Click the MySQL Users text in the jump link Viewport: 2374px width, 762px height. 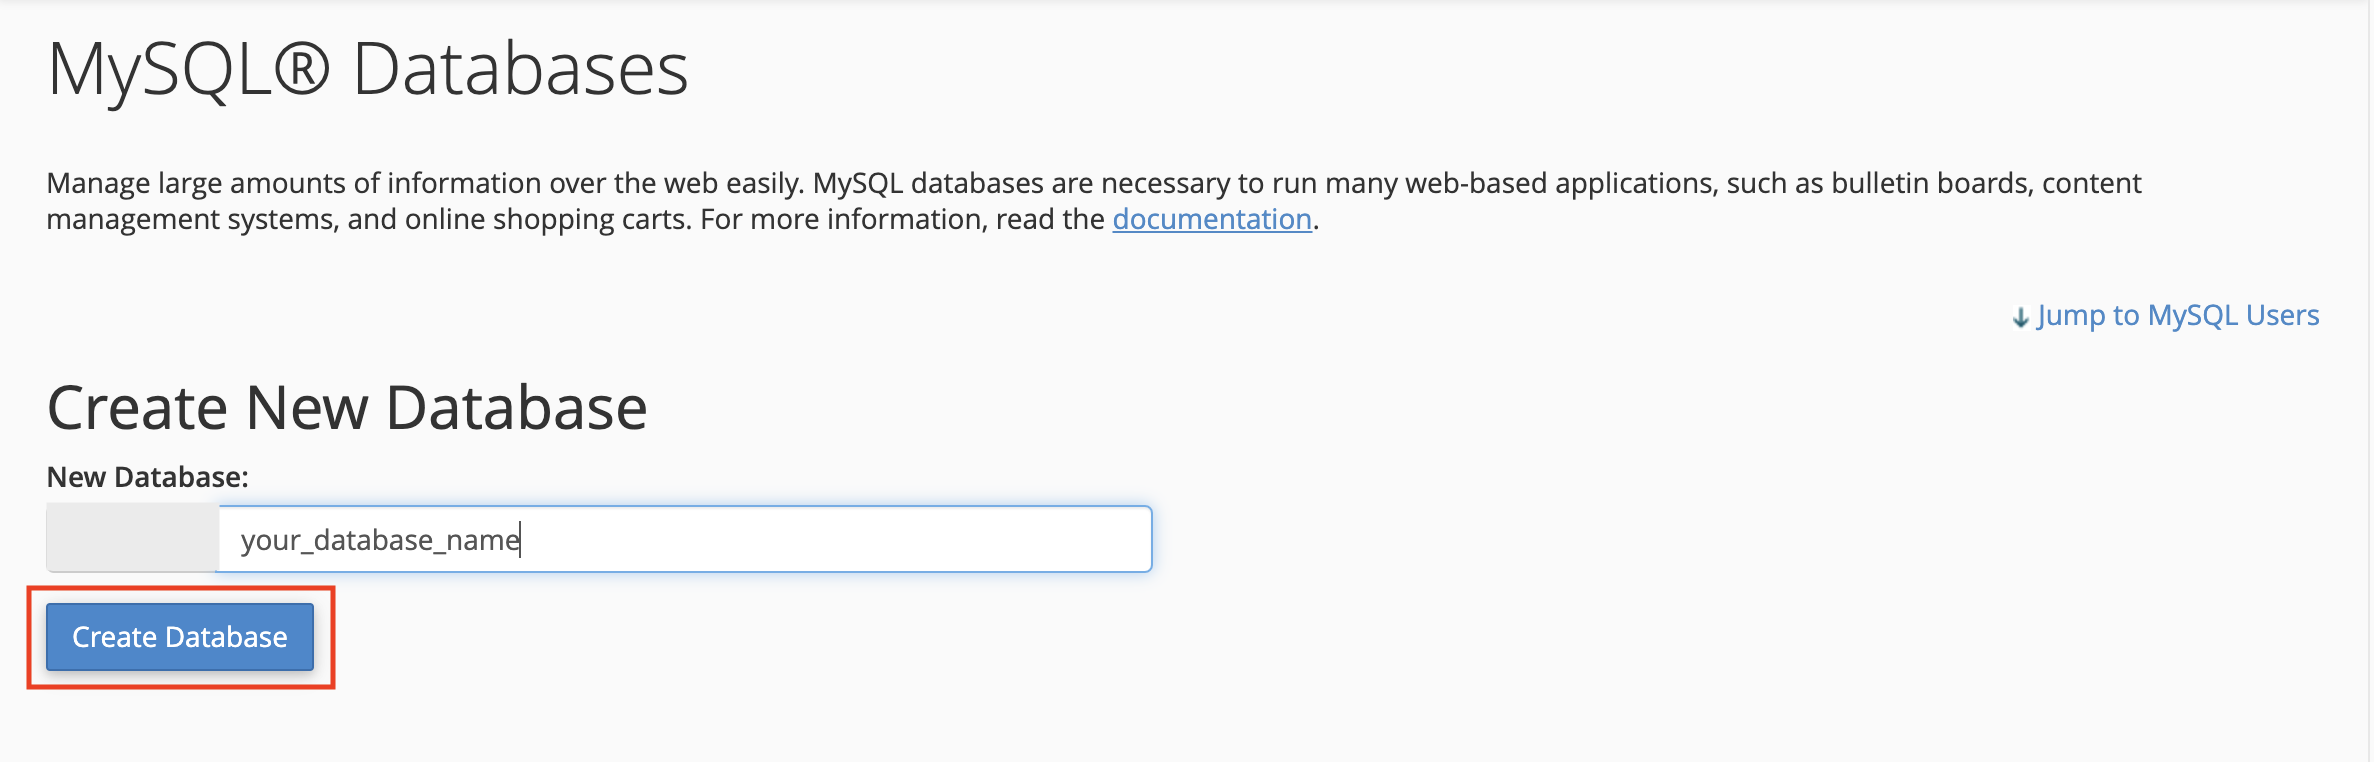coord(2234,316)
